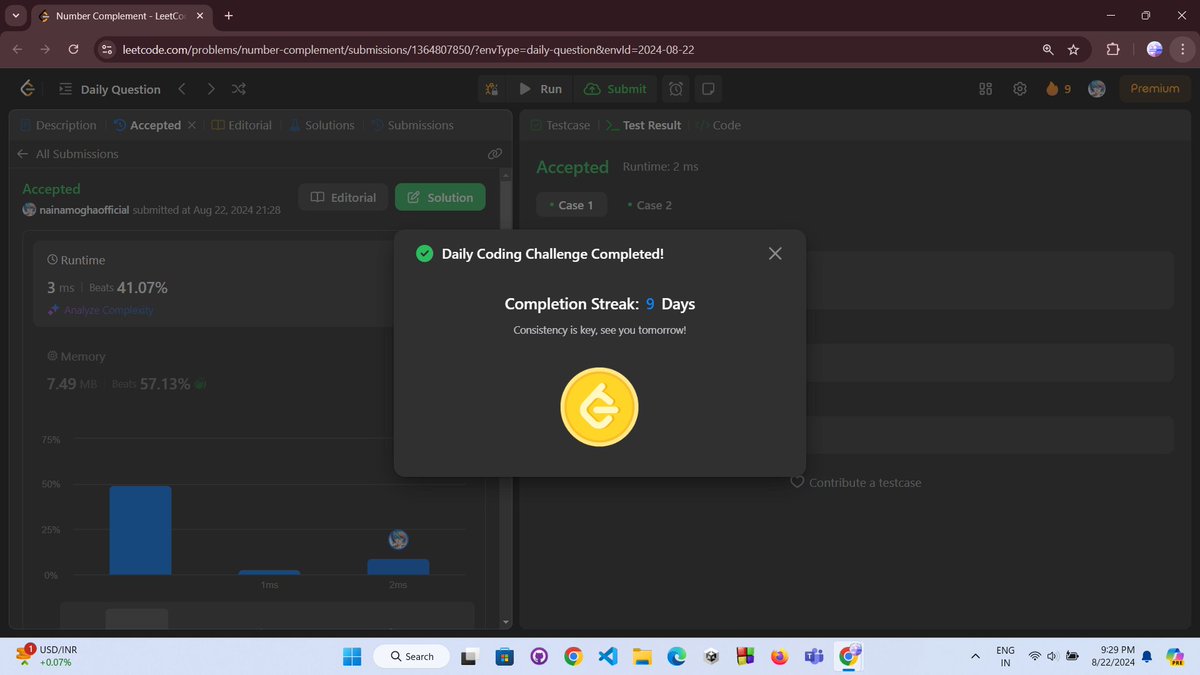Bookmark this page with star icon
1200x675 pixels.
click(1073, 49)
